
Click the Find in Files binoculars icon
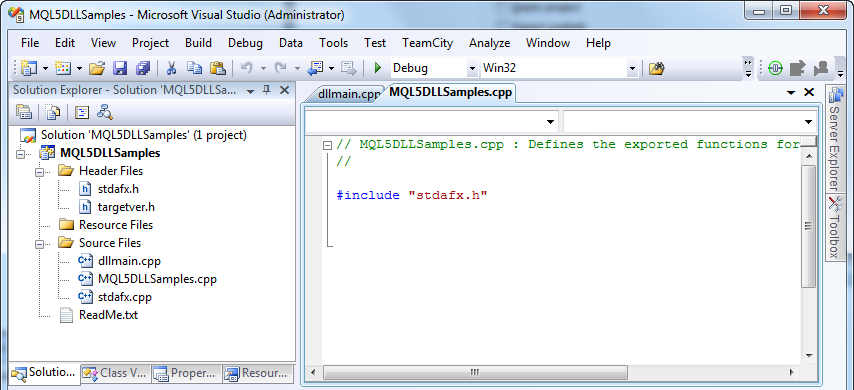657,68
